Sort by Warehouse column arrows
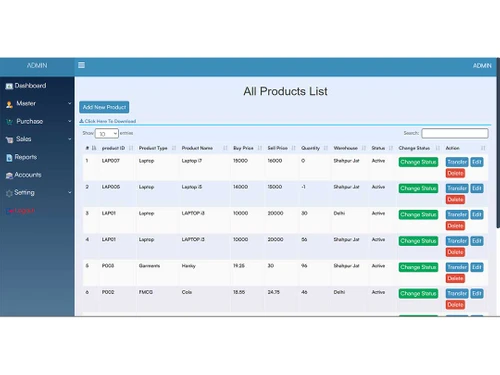The height and width of the screenshot is (375, 500). click(364, 148)
